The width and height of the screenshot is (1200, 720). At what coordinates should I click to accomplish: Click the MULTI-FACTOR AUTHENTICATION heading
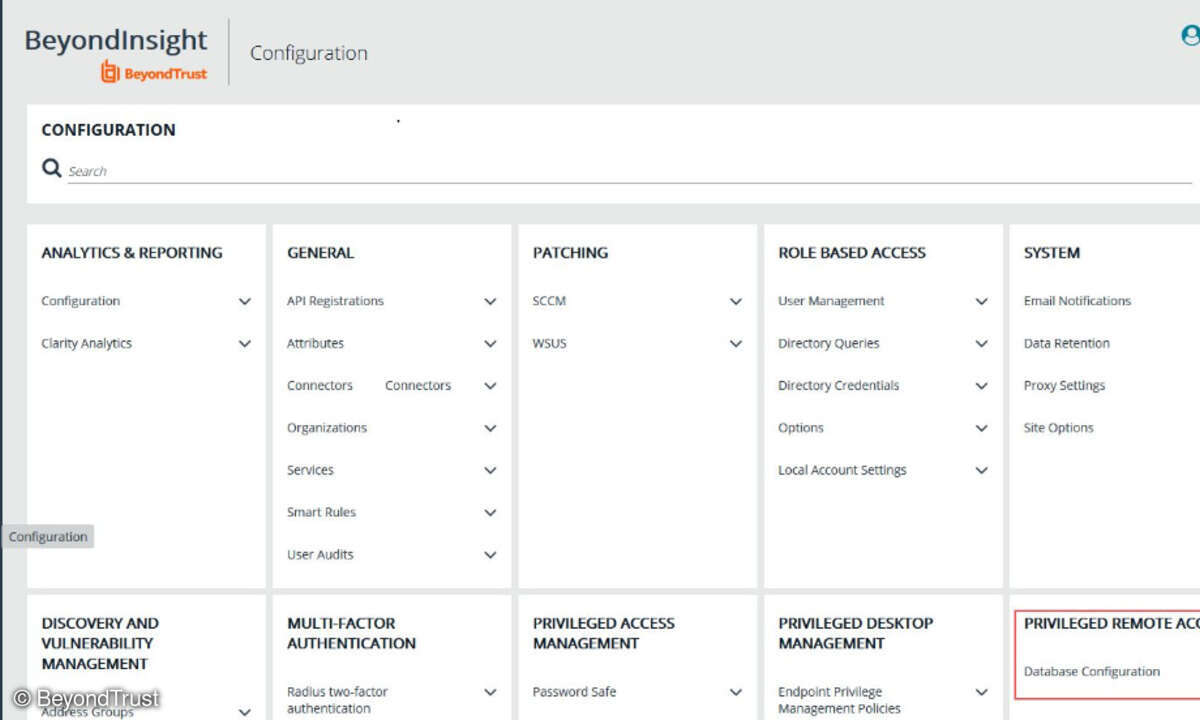click(351, 633)
